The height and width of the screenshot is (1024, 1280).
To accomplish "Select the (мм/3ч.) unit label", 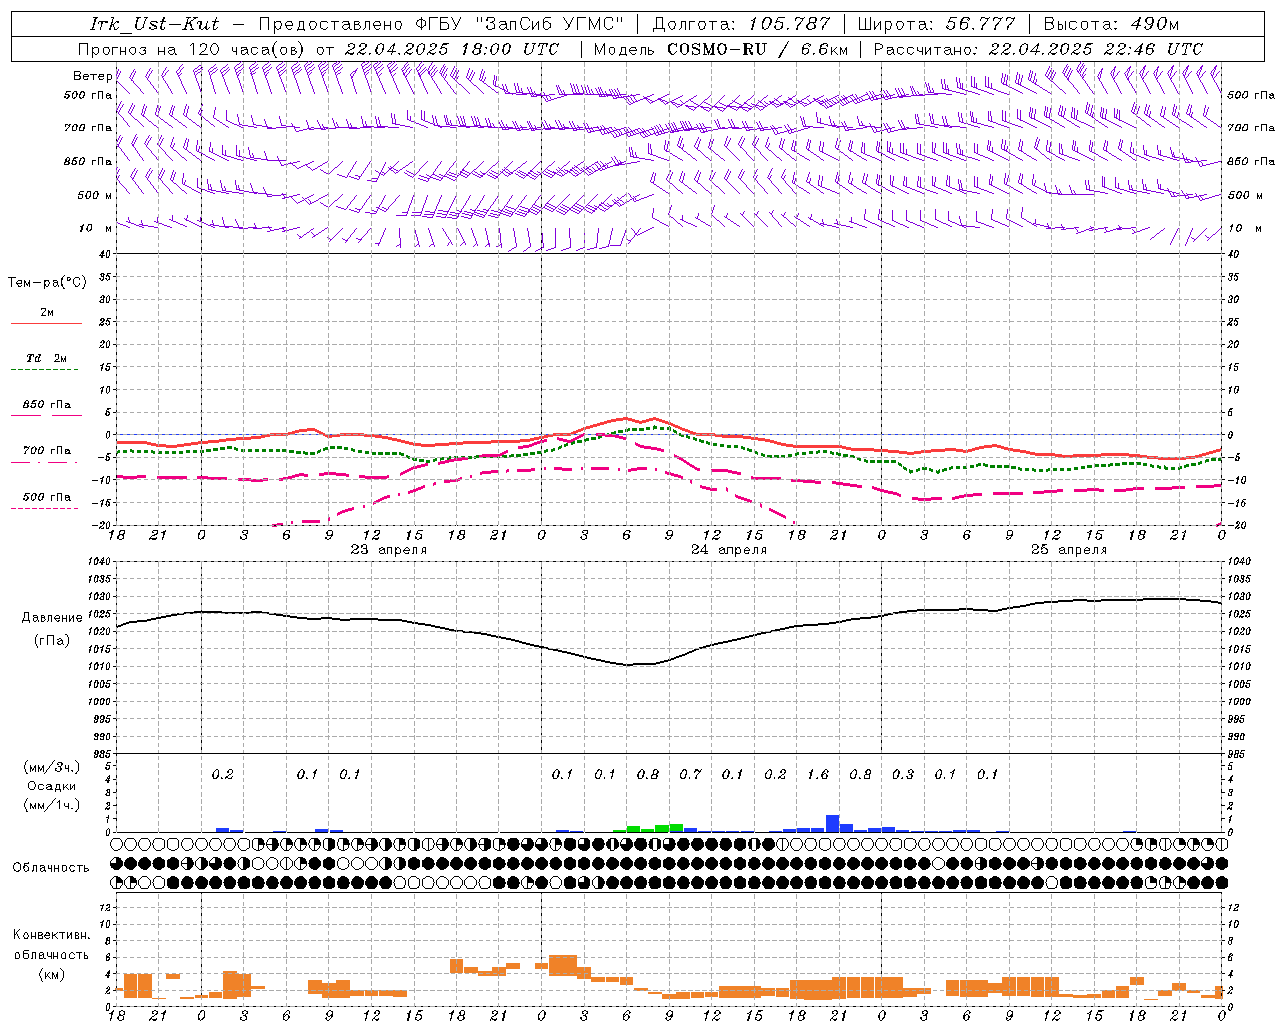I will 51,767.
